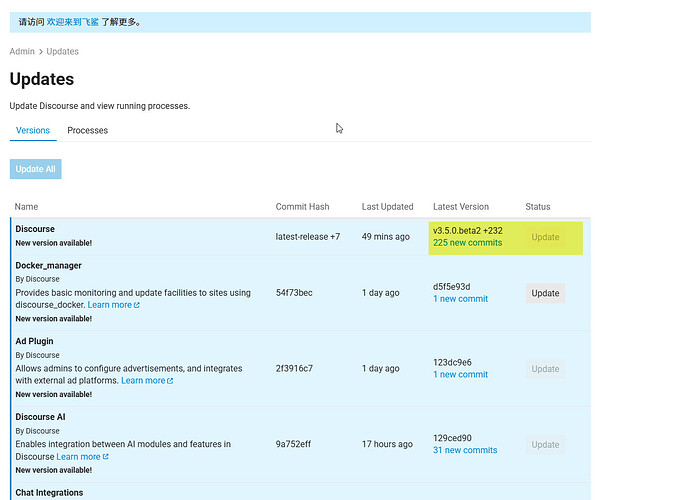This screenshot has height=500, width=683.
Task: Click the Last Updated column header
Action: 387,207
